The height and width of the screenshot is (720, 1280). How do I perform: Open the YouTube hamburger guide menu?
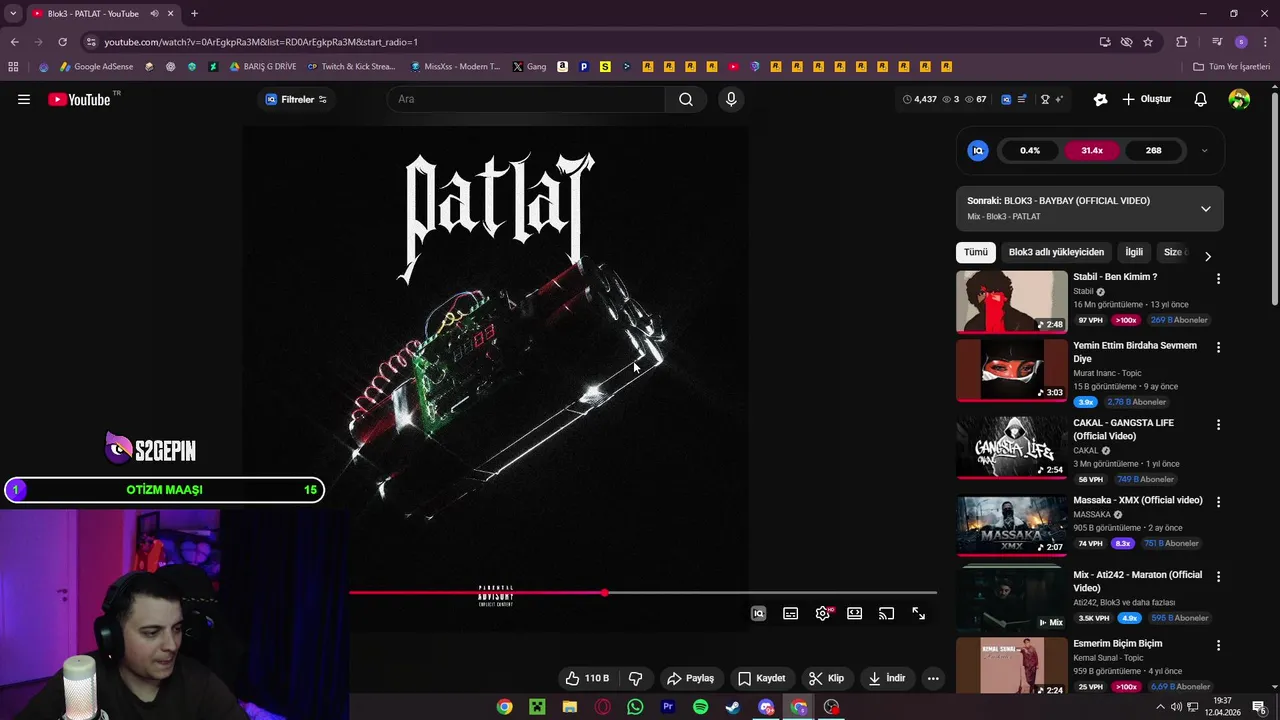tap(24, 99)
